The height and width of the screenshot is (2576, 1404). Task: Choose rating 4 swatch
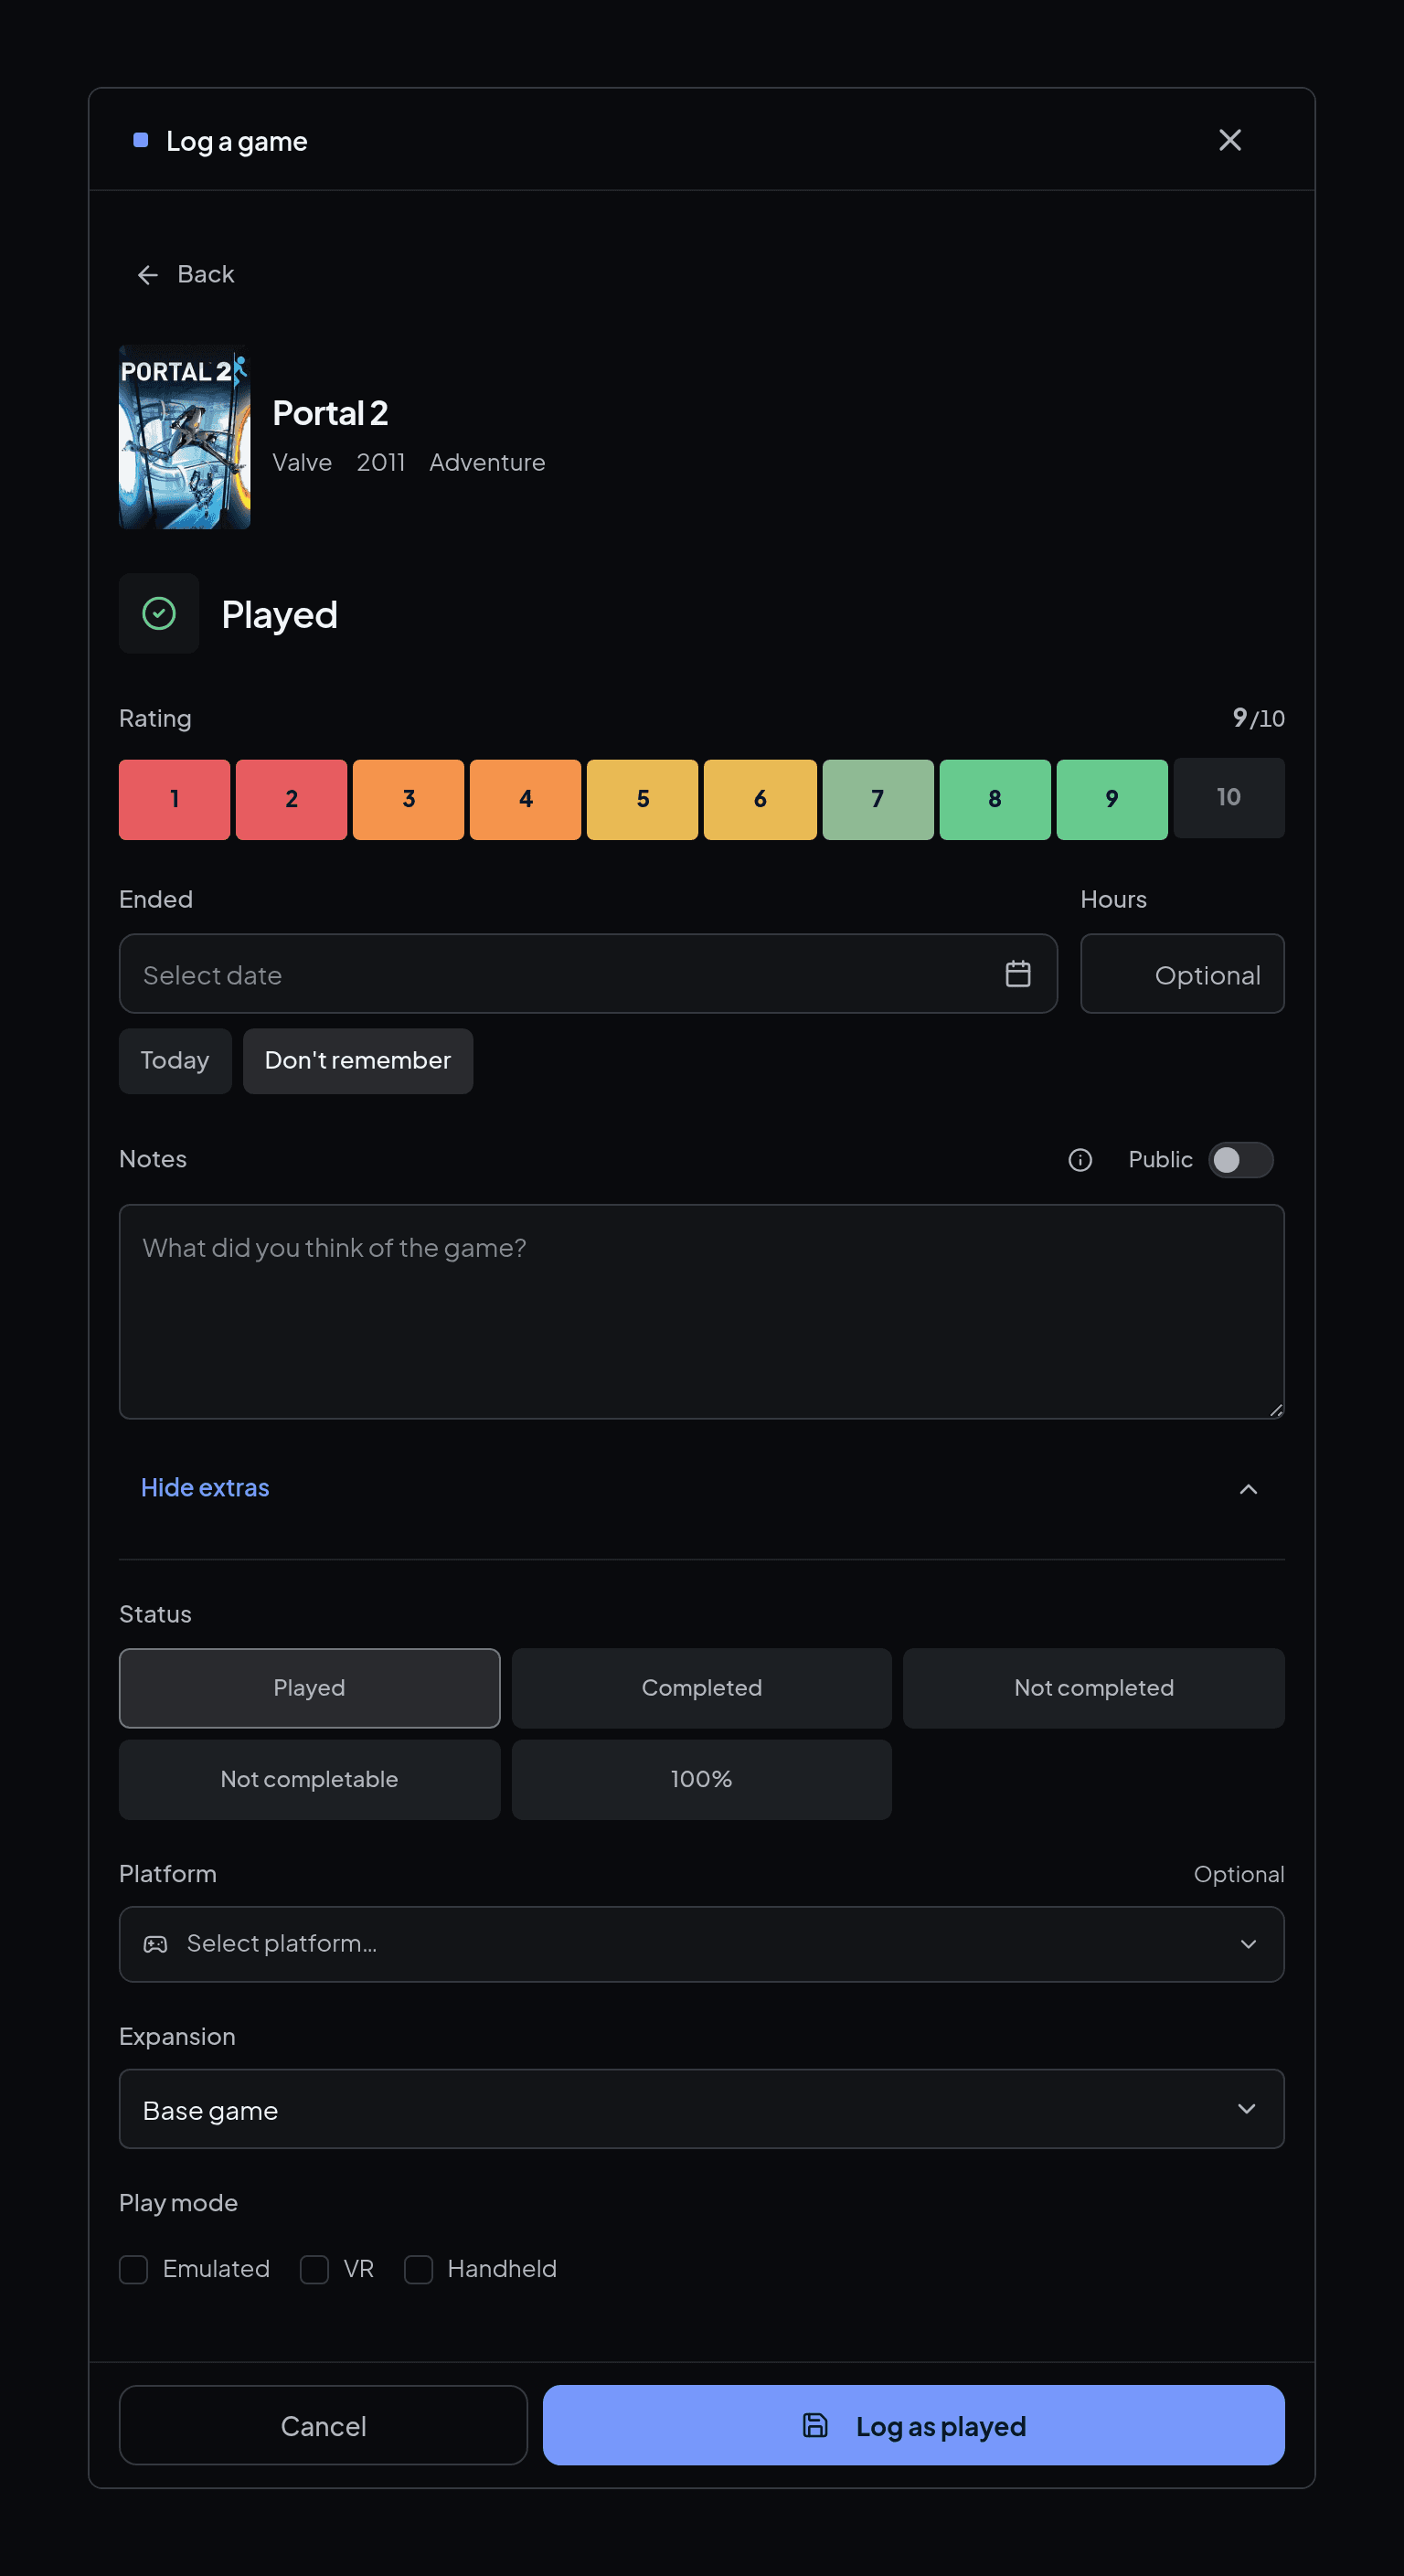tap(525, 799)
